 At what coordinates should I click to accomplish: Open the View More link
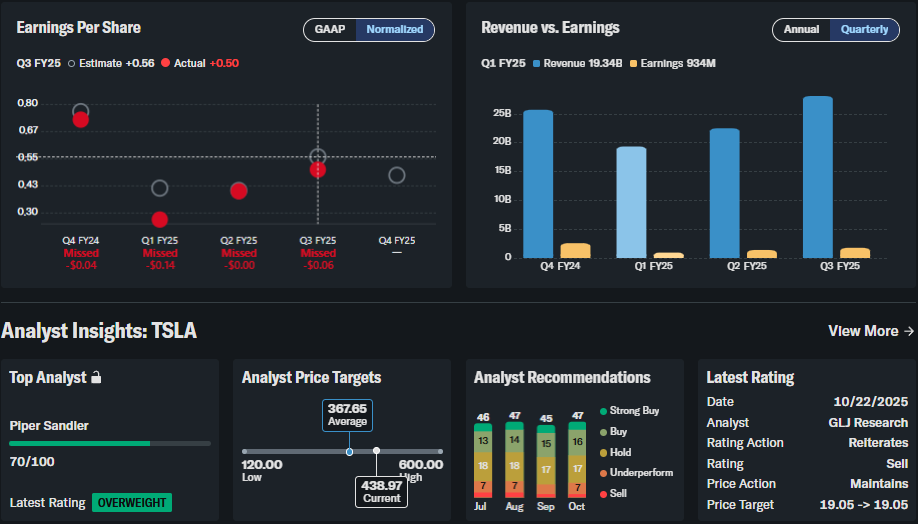pyautogui.click(x=871, y=331)
